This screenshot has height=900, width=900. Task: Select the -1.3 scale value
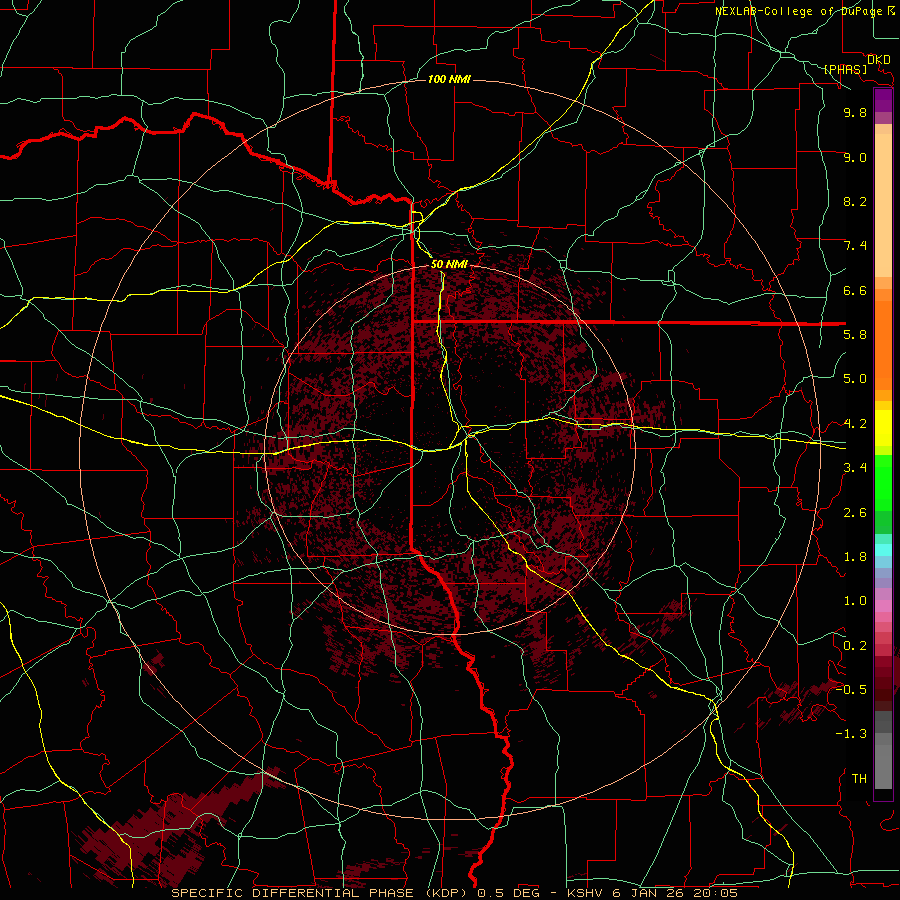click(851, 734)
